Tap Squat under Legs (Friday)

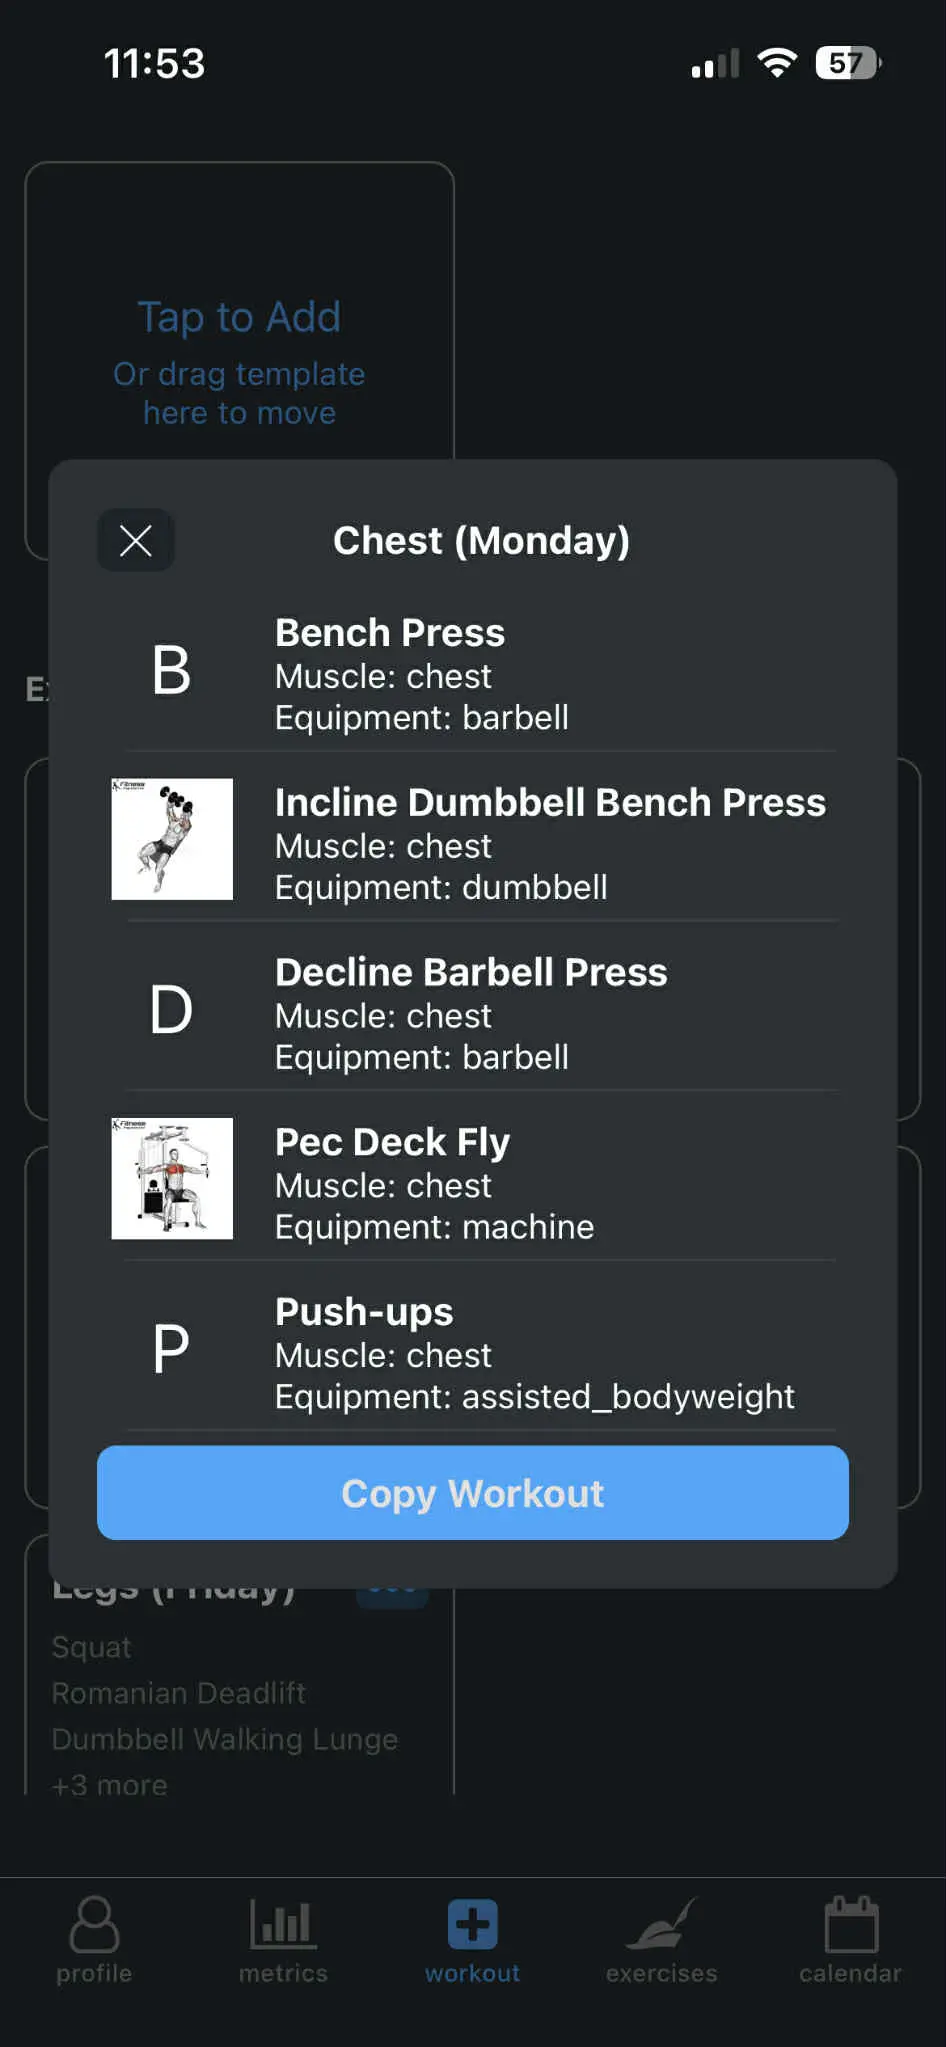click(x=91, y=1646)
